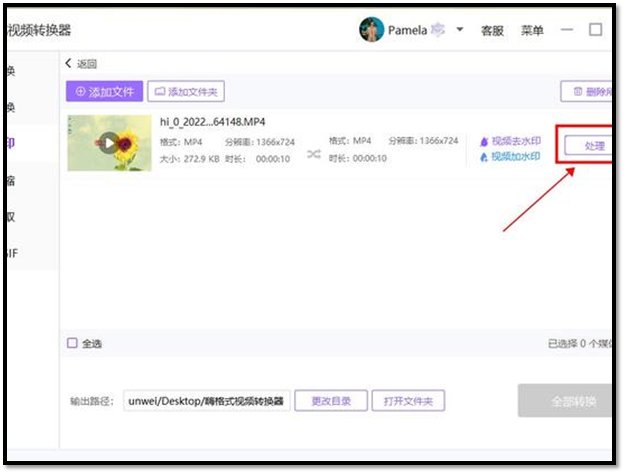
Task: Click the 全部转换 button
Action: point(565,401)
